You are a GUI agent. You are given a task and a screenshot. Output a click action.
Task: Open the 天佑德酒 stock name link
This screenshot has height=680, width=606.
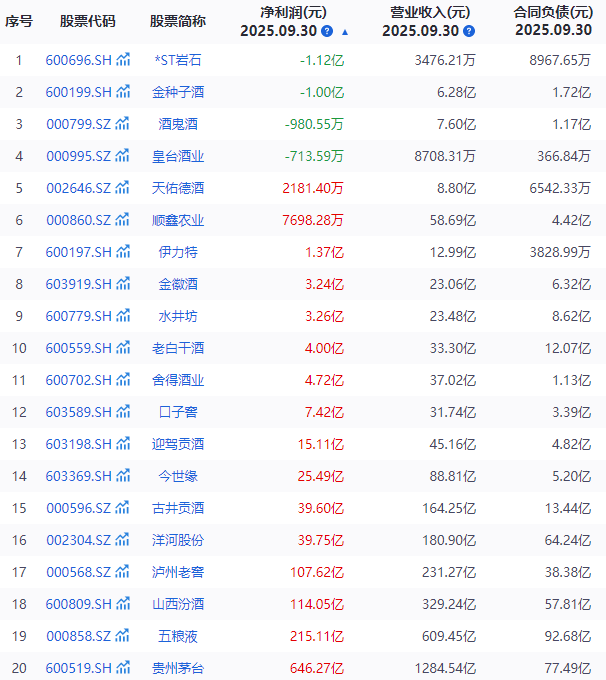178,188
